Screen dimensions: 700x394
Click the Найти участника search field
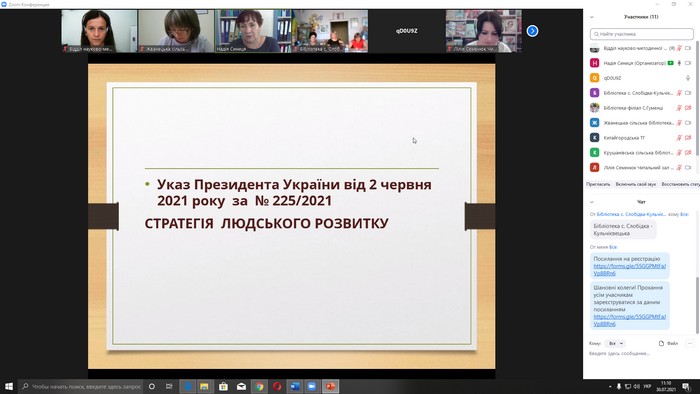click(x=642, y=34)
